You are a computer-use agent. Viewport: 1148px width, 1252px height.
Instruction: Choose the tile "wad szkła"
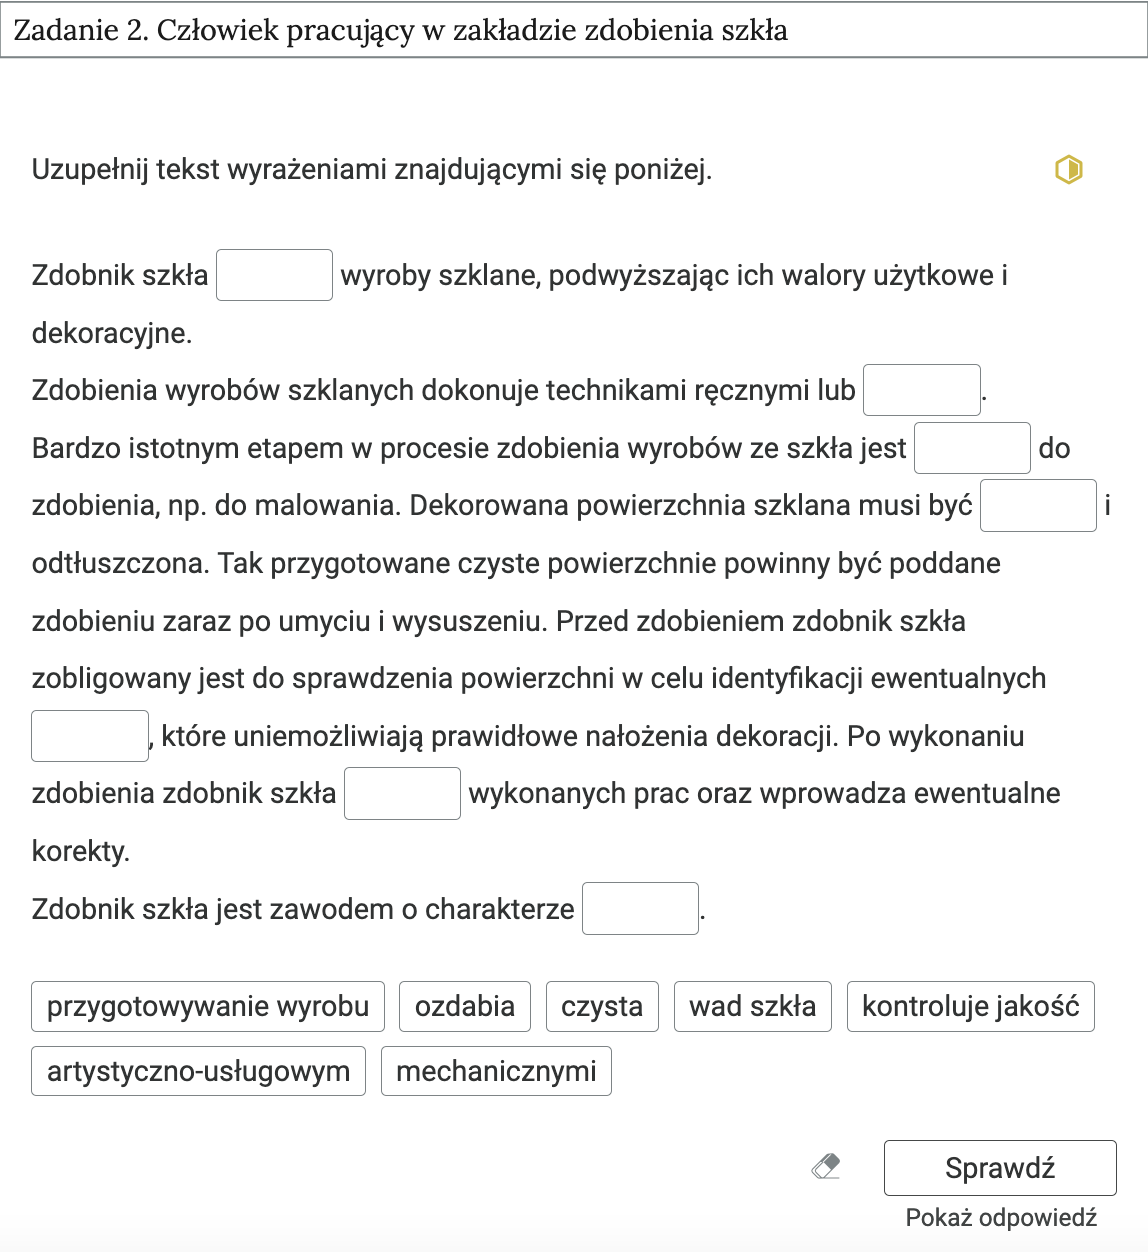[752, 1007]
